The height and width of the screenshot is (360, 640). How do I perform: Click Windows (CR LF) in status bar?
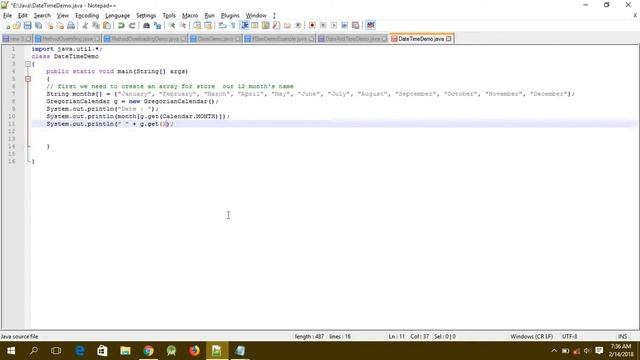[531, 336]
